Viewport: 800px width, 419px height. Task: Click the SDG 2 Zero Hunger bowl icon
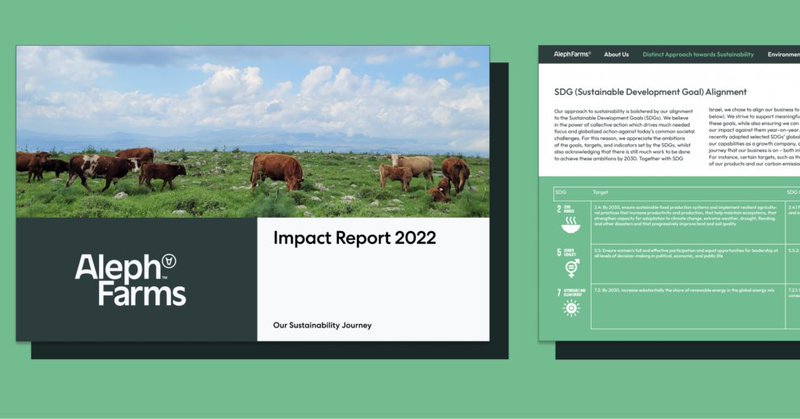tap(570, 225)
